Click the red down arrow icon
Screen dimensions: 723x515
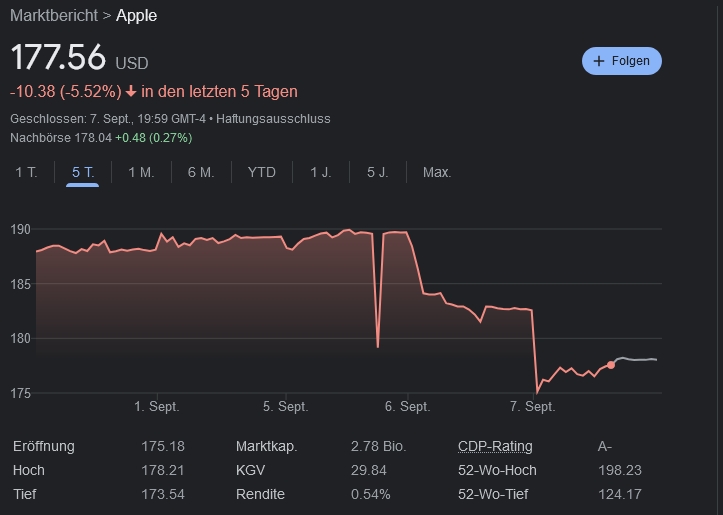coord(131,91)
